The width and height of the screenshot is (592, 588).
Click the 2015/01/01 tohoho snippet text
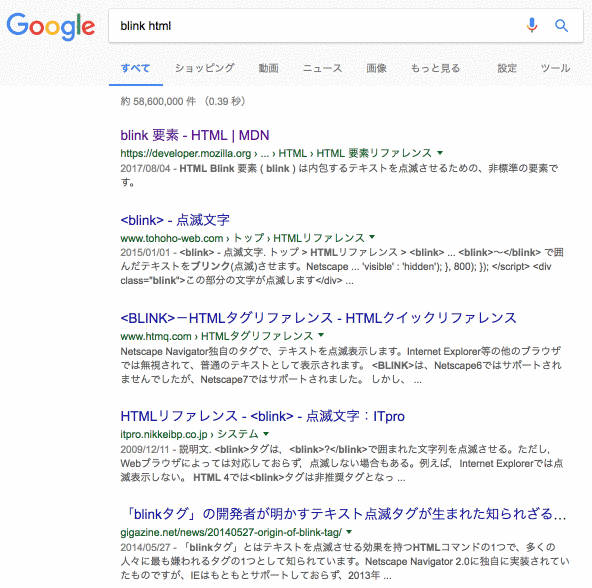(x=342, y=267)
